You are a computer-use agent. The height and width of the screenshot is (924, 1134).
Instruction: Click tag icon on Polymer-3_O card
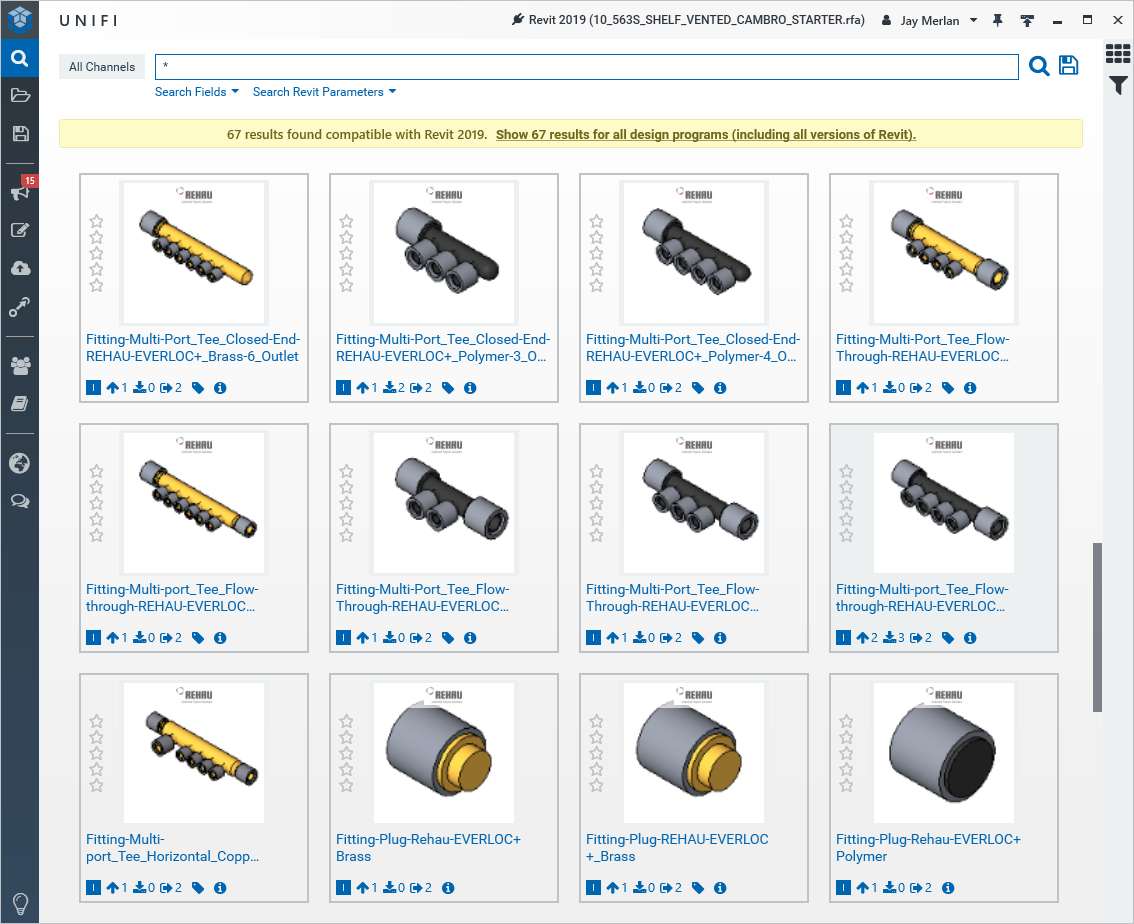(448, 388)
